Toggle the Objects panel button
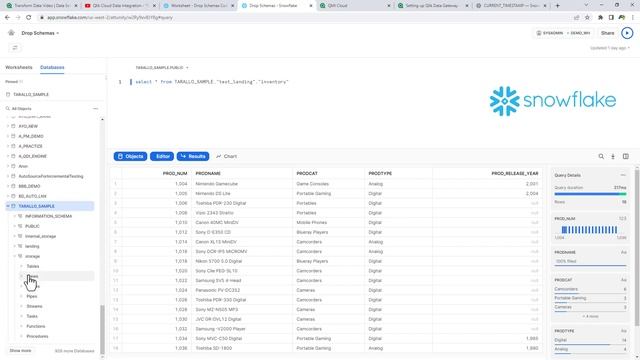Screen dimensions: 640x360 pyautogui.click(x=130, y=156)
